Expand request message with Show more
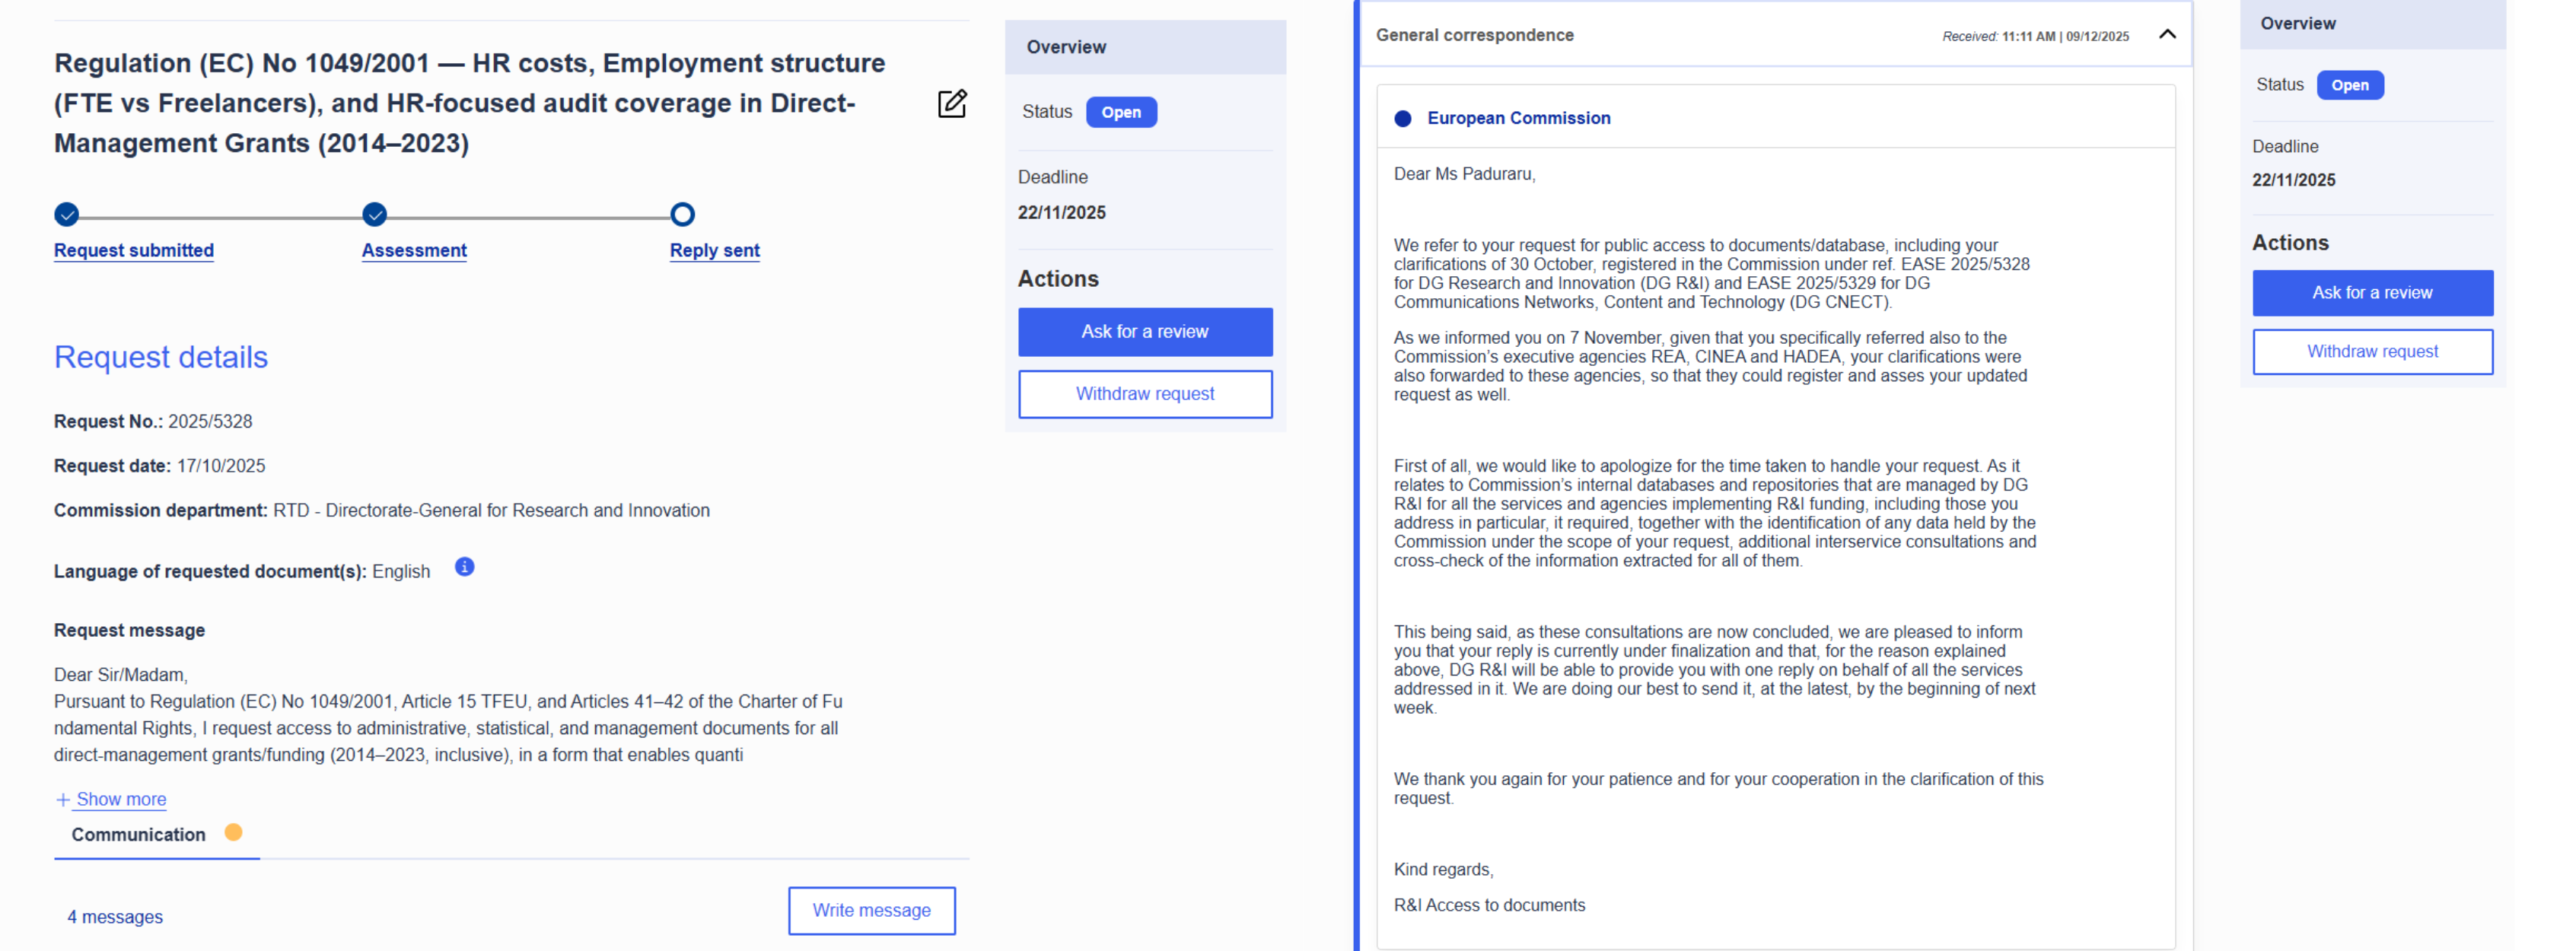This screenshot has height=951, width=2560. coord(120,799)
